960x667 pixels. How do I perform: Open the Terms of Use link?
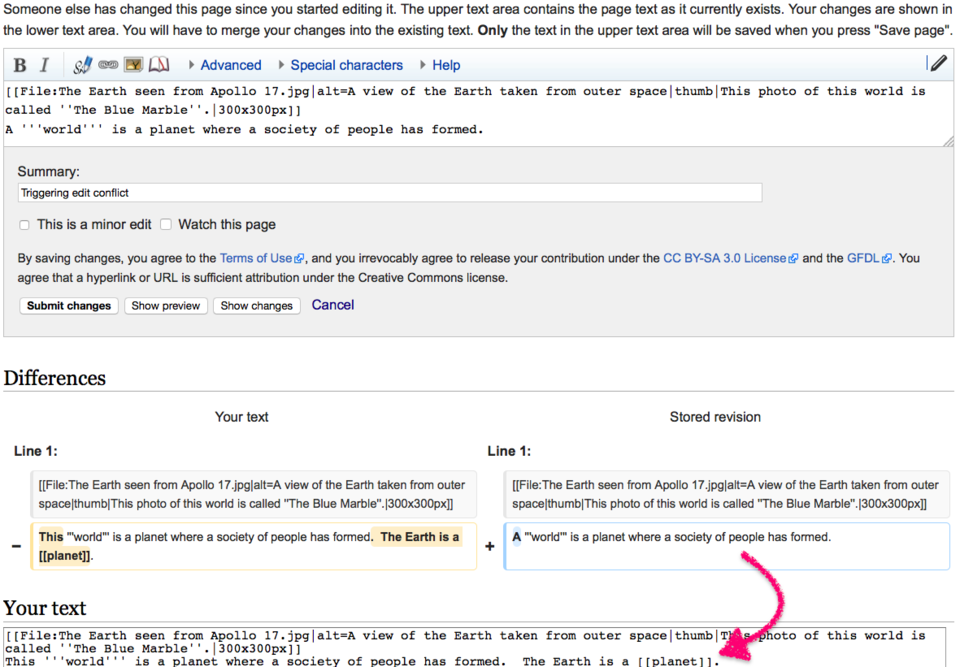261,258
